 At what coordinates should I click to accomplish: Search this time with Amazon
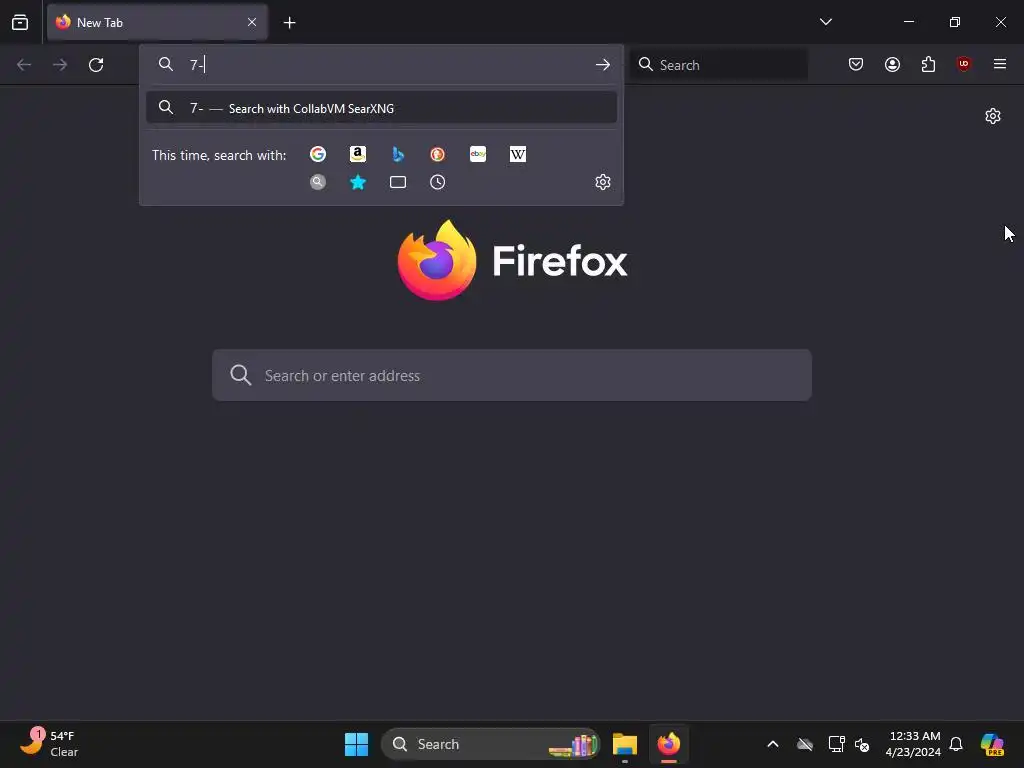358,154
